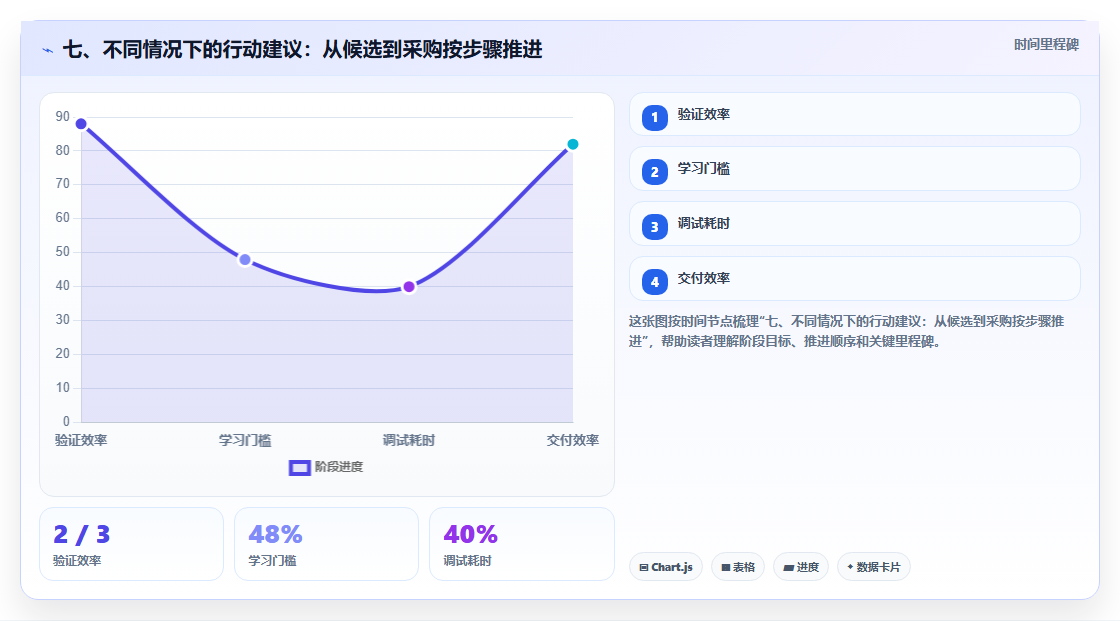This screenshot has height=621, width=1120.
Task: Click the numbered badge 1 for 验证效率
Action: tap(654, 117)
